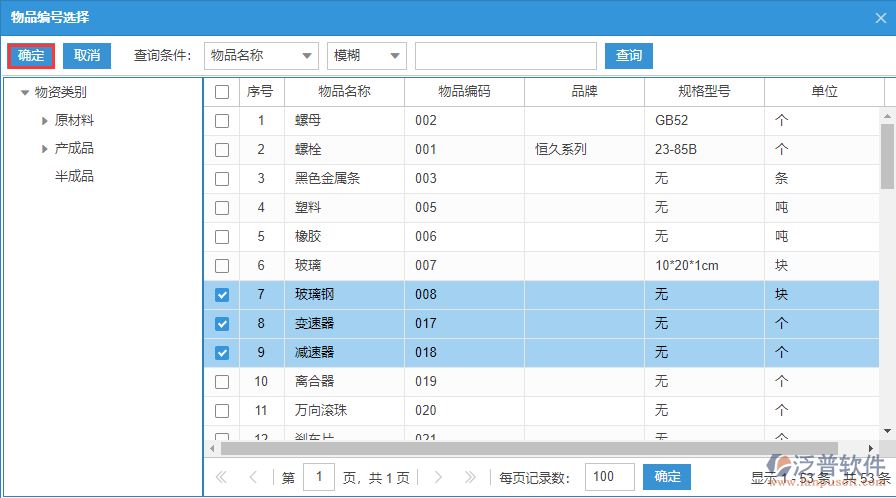
Task: Sort by 序号 column header
Action: (261, 92)
